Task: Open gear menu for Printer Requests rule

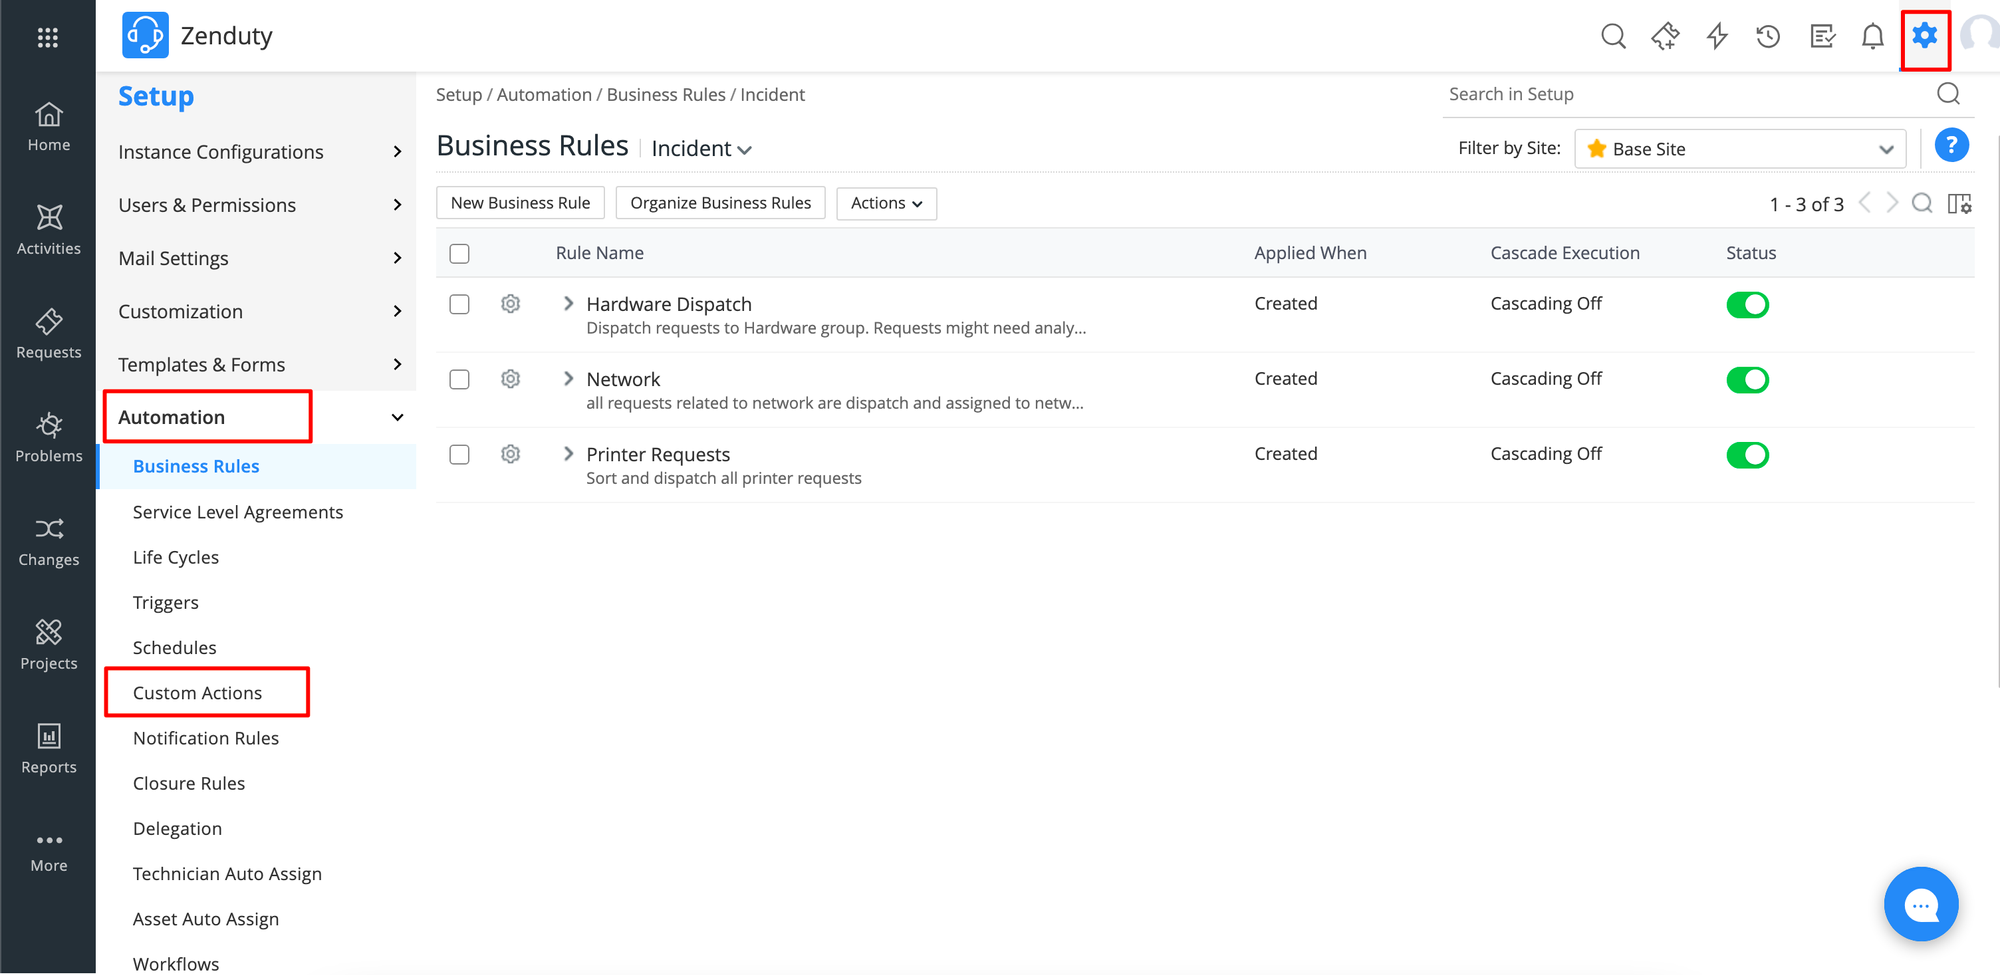Action: [x=510, y=454]
